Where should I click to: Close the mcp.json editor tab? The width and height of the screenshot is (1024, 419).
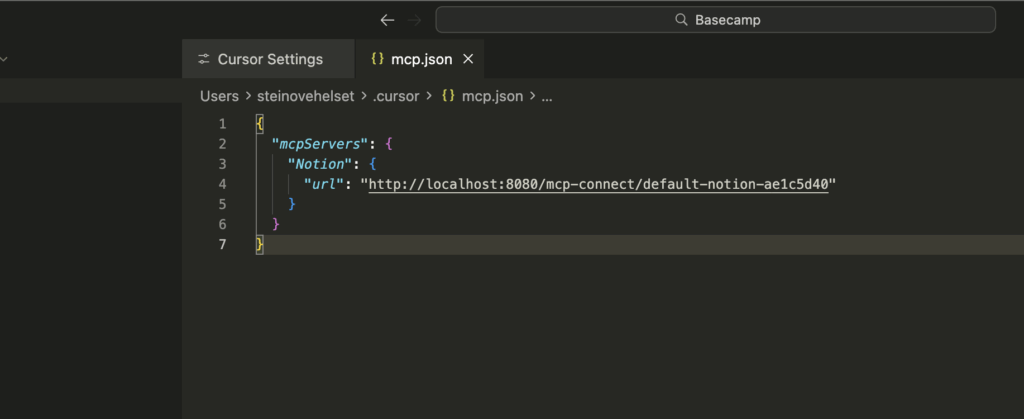tap(468, 59)
